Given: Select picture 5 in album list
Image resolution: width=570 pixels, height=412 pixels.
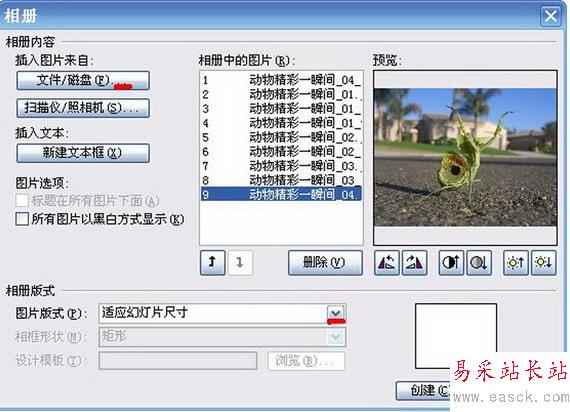Looking at the screenshot, I should pos(282,137).
